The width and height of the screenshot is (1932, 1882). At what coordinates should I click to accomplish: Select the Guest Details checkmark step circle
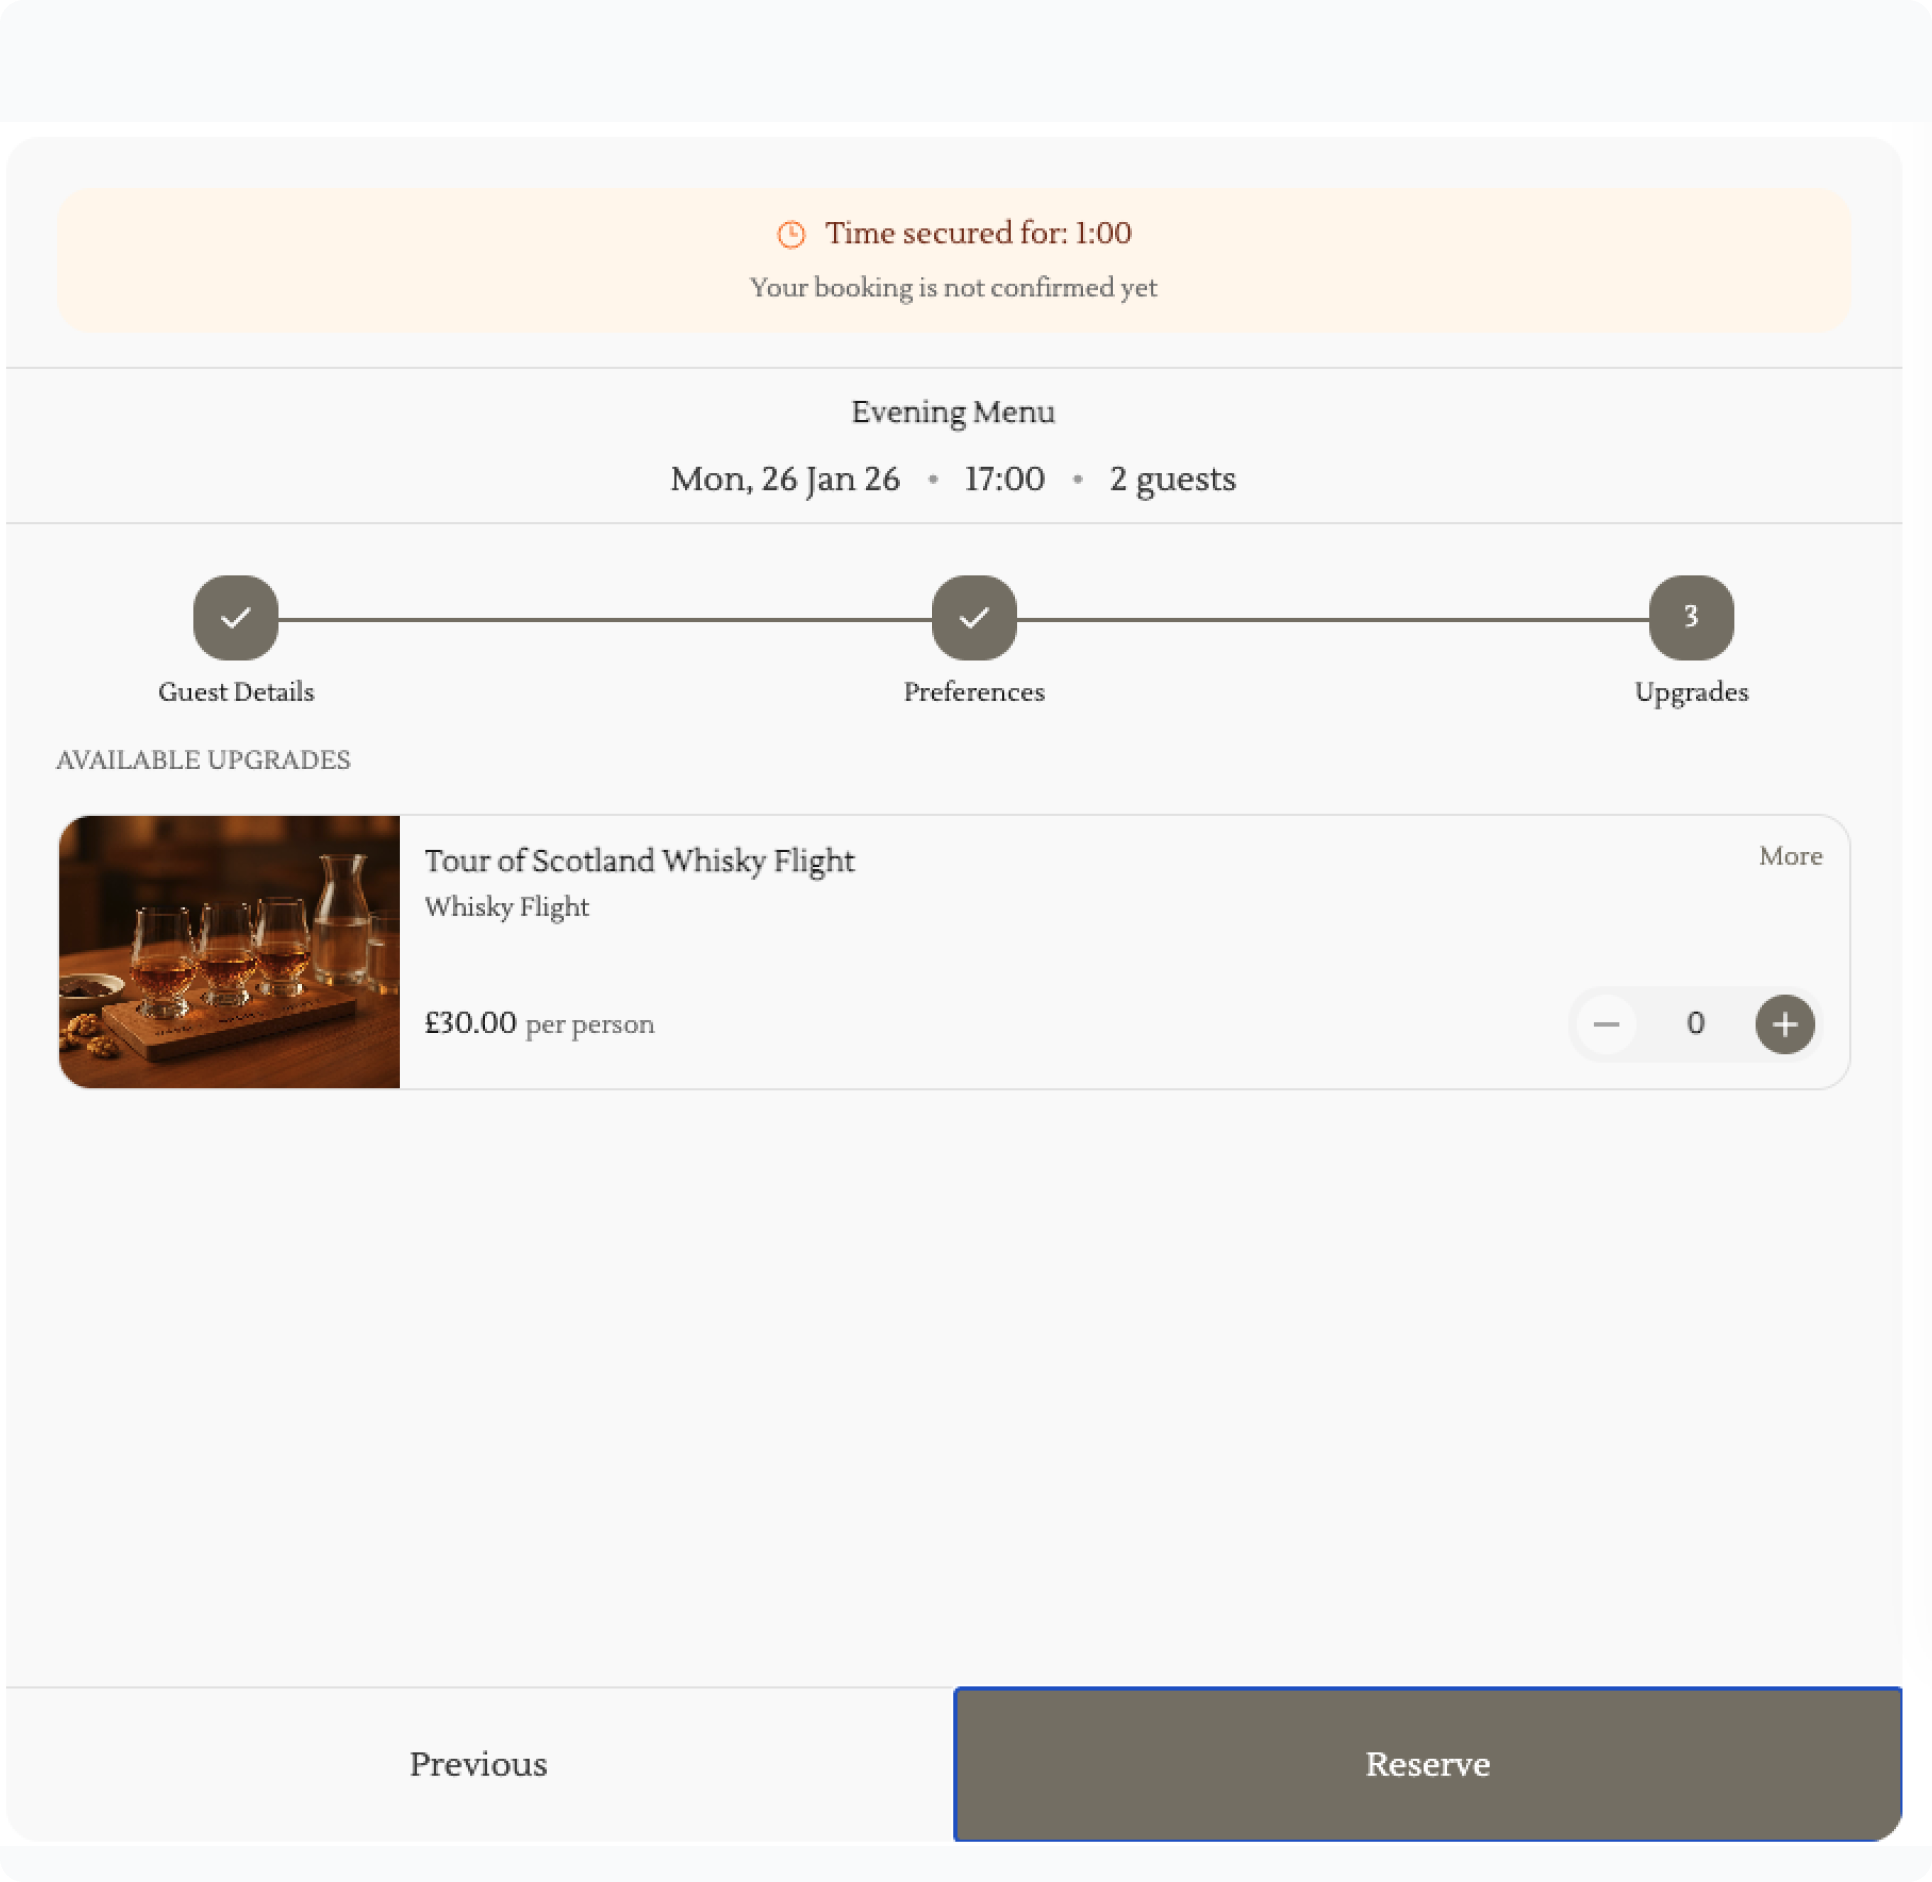tap(236, 617)
